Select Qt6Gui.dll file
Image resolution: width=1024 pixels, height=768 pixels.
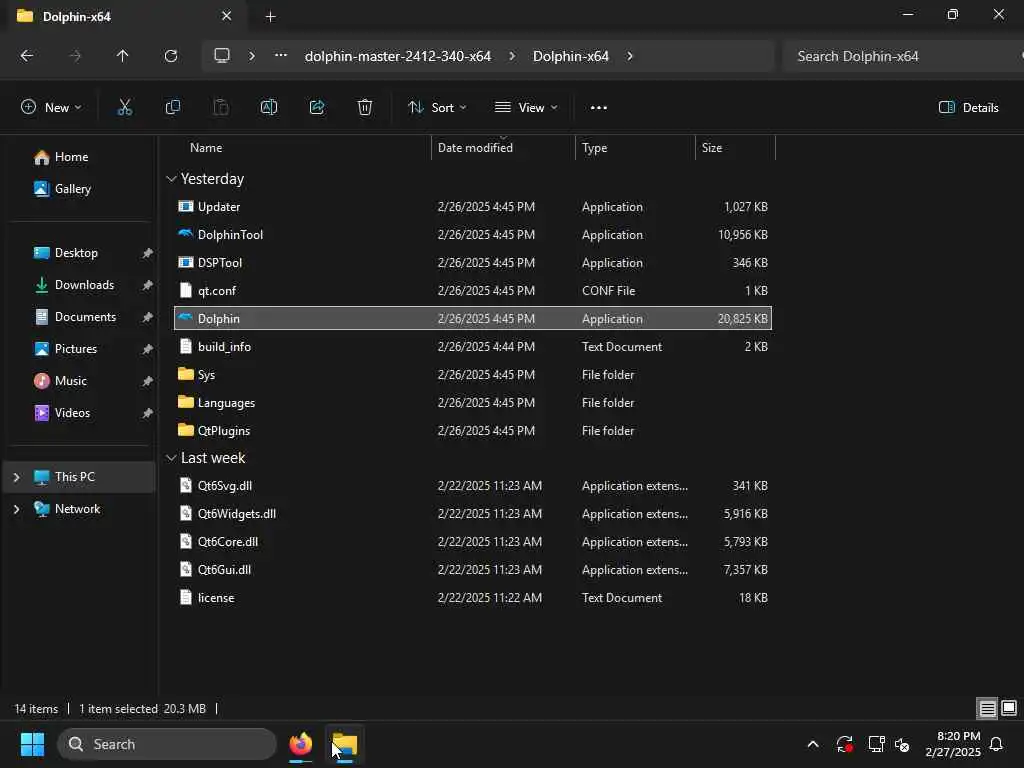pyautogui.click(x=472, y=569)
